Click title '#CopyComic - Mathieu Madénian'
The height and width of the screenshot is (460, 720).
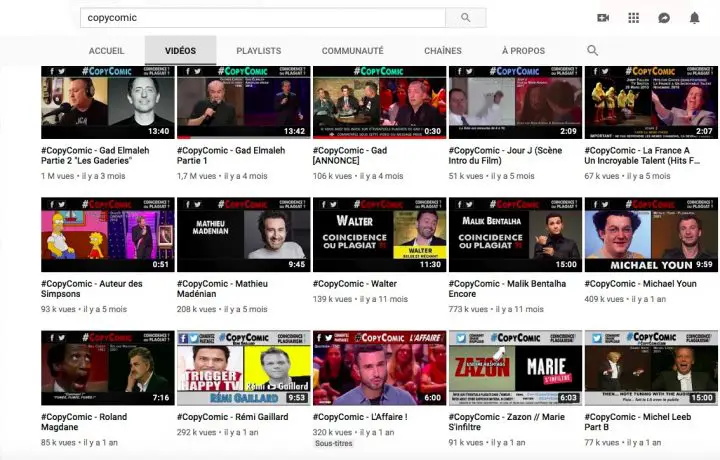[x=222, y=289]
